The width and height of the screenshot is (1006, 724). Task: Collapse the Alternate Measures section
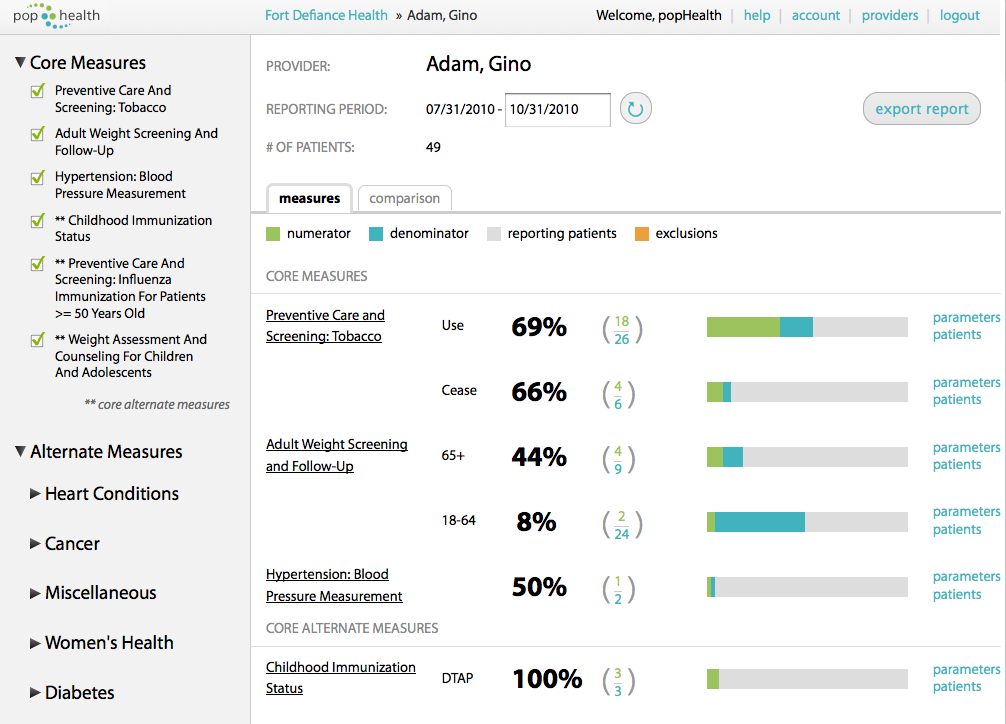(x=21, y=452)
